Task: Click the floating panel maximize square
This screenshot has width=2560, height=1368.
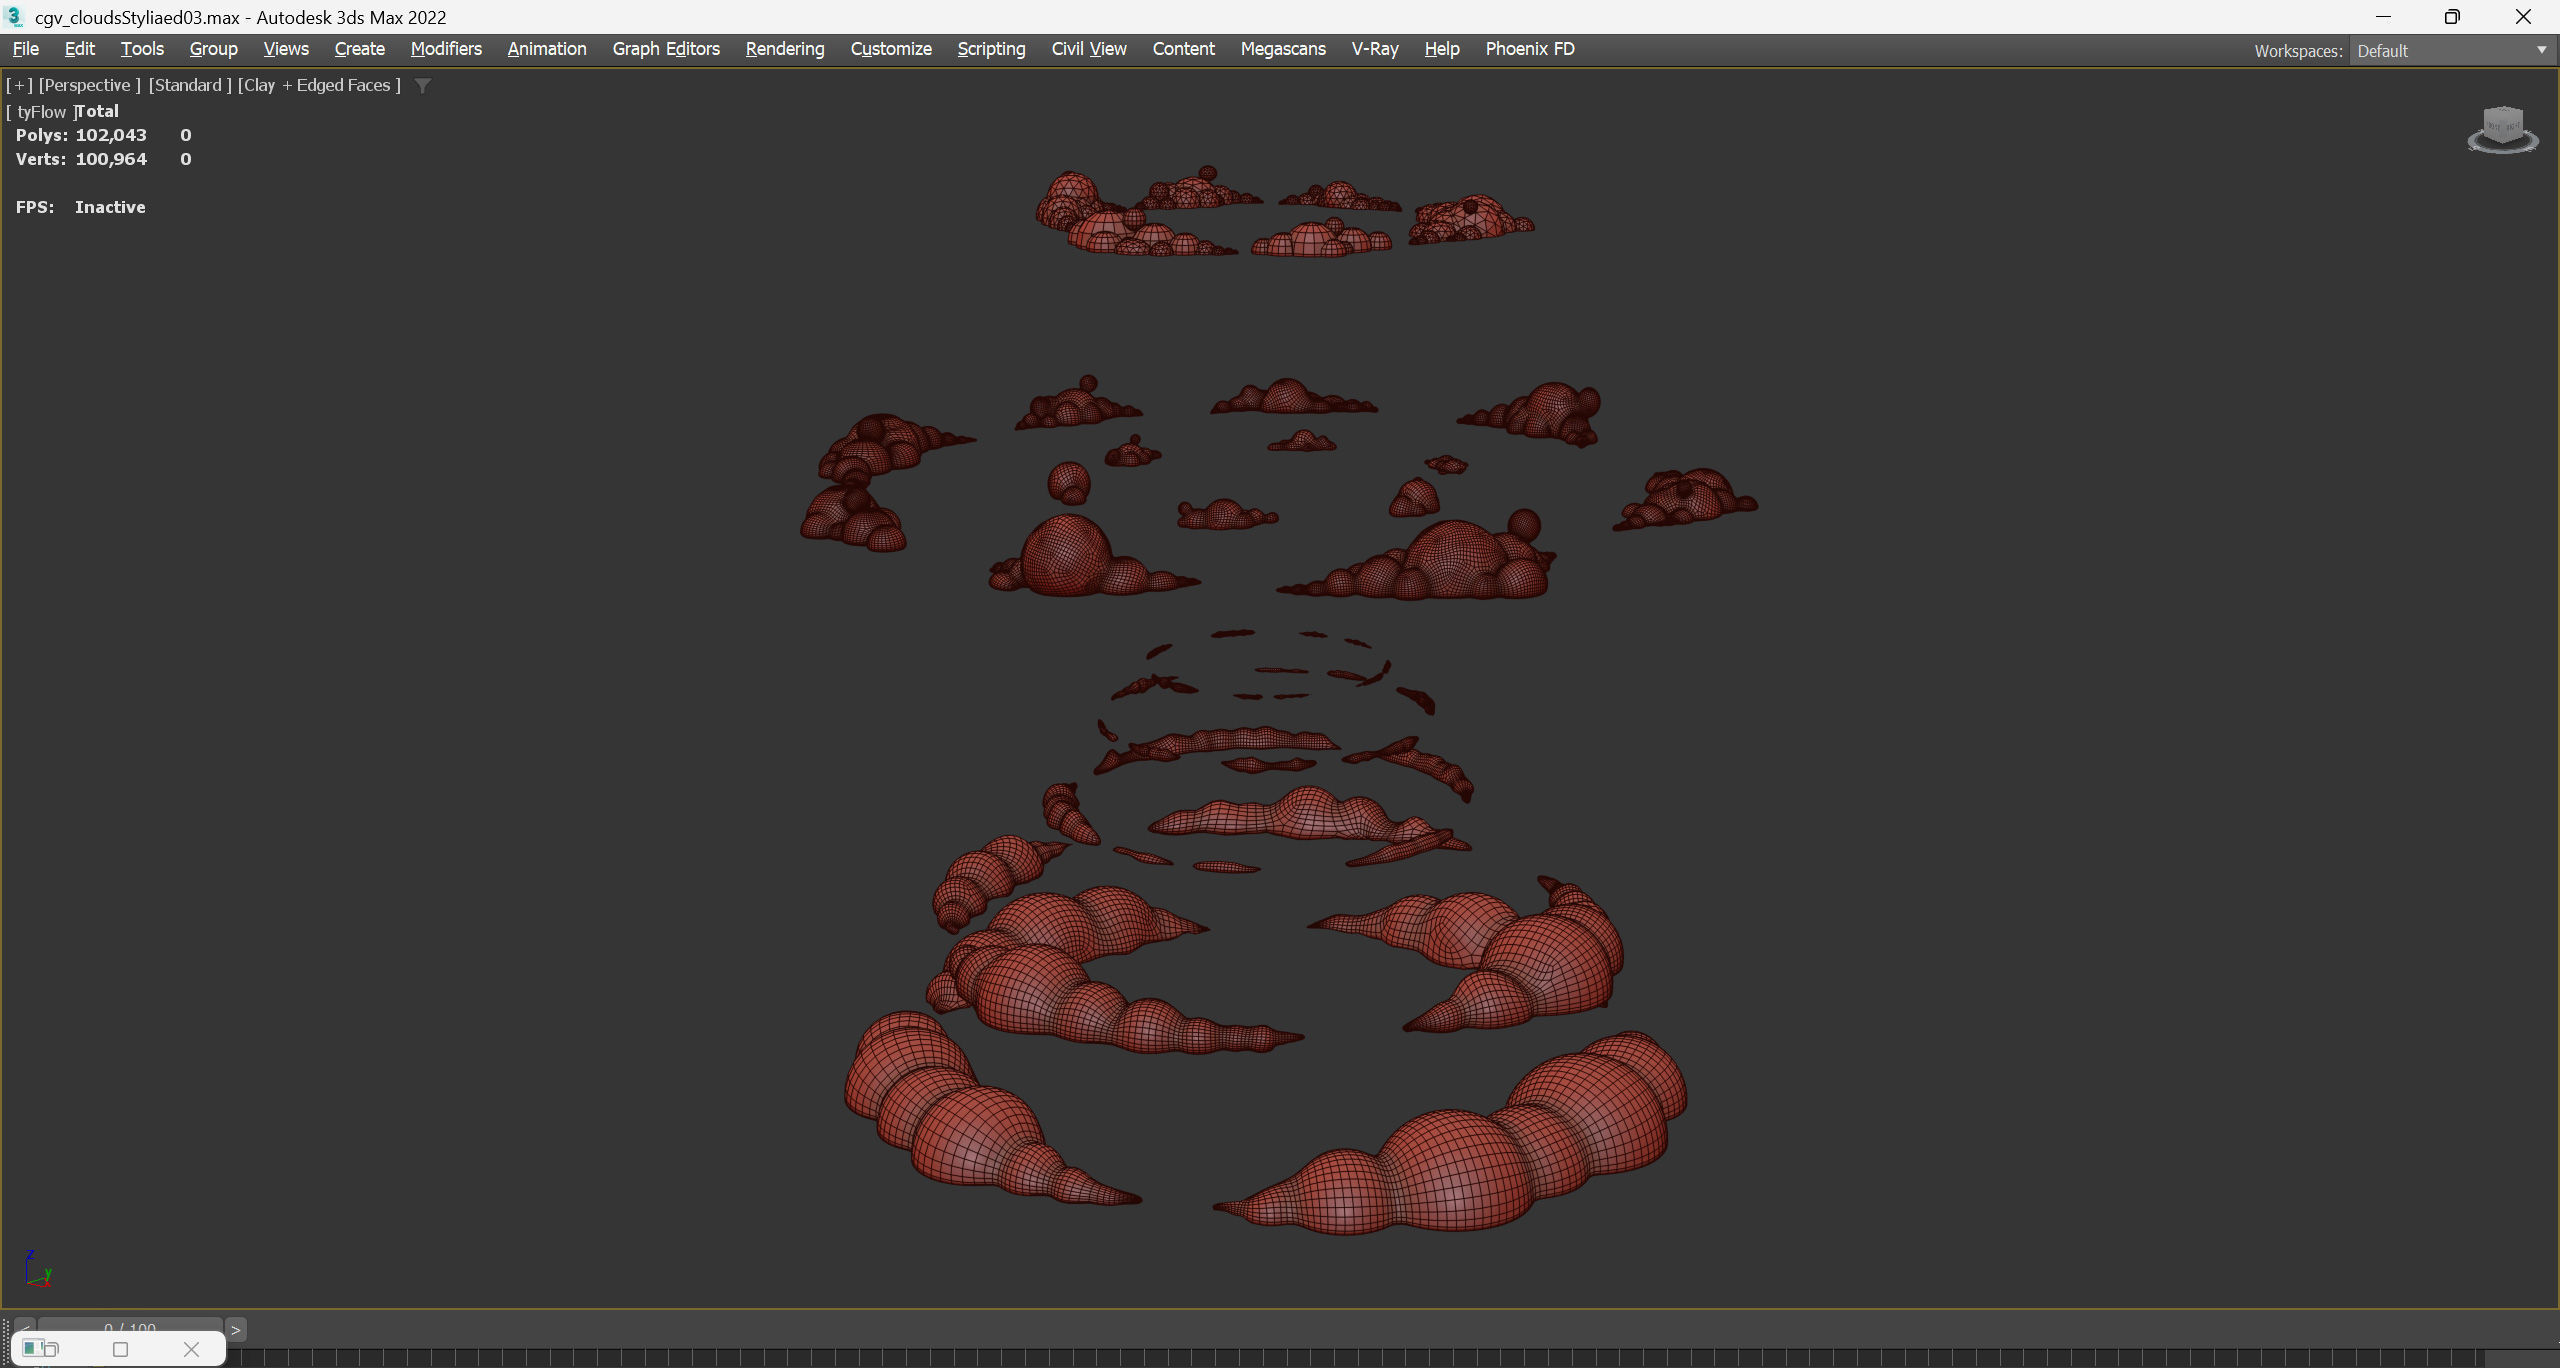Action: 121,1349
